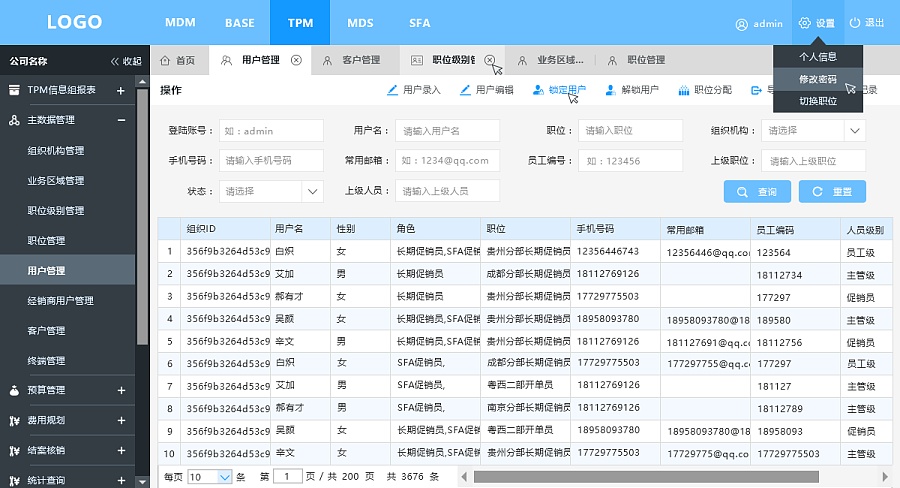900x488 pixels.
Task: Click the 主数据管理 sidebar icon
Action: point(14,120)
